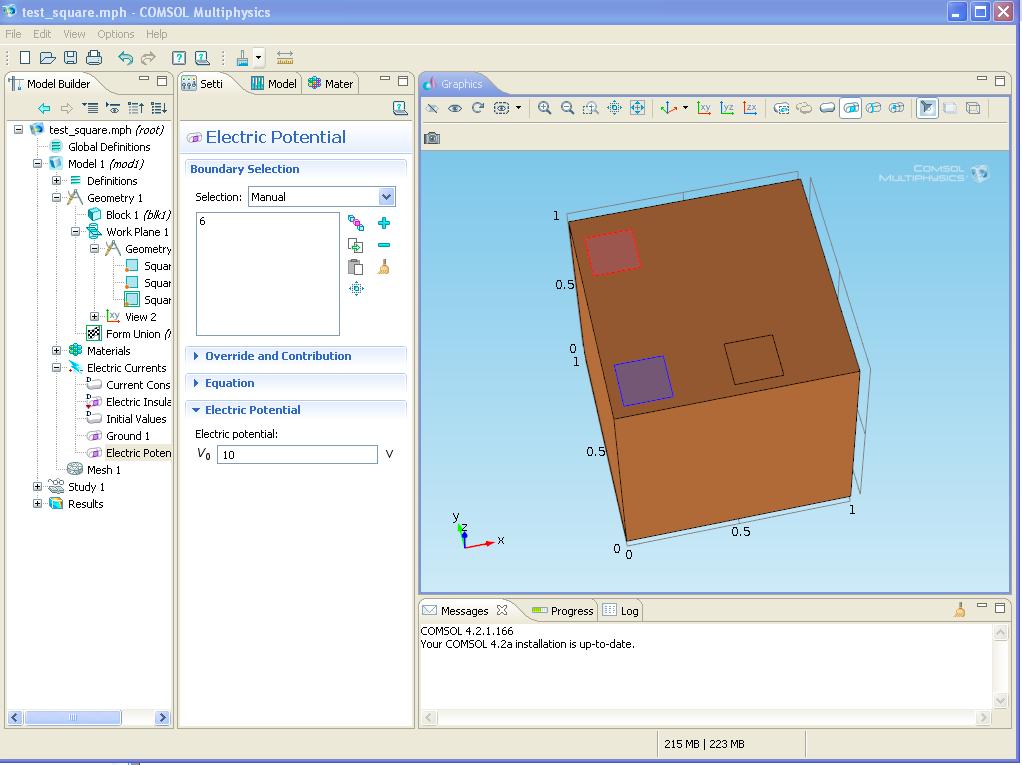Select the Global Definitions node

coord(109,147)
